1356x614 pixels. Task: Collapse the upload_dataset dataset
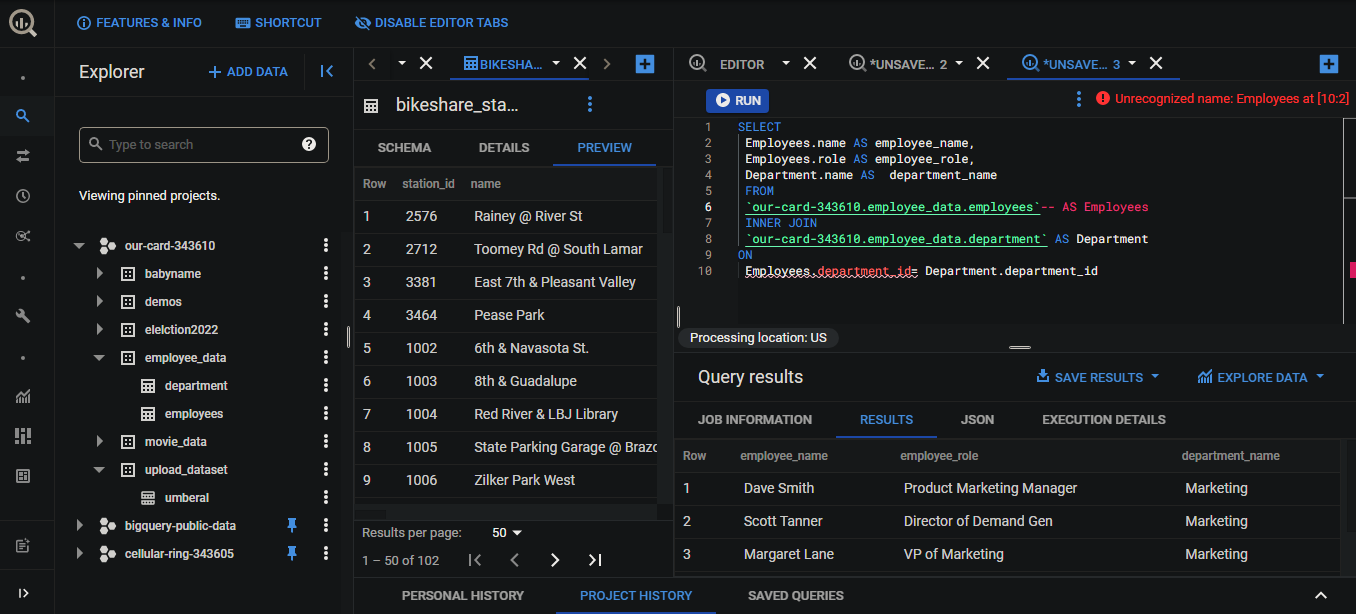[x=99, y=470]
